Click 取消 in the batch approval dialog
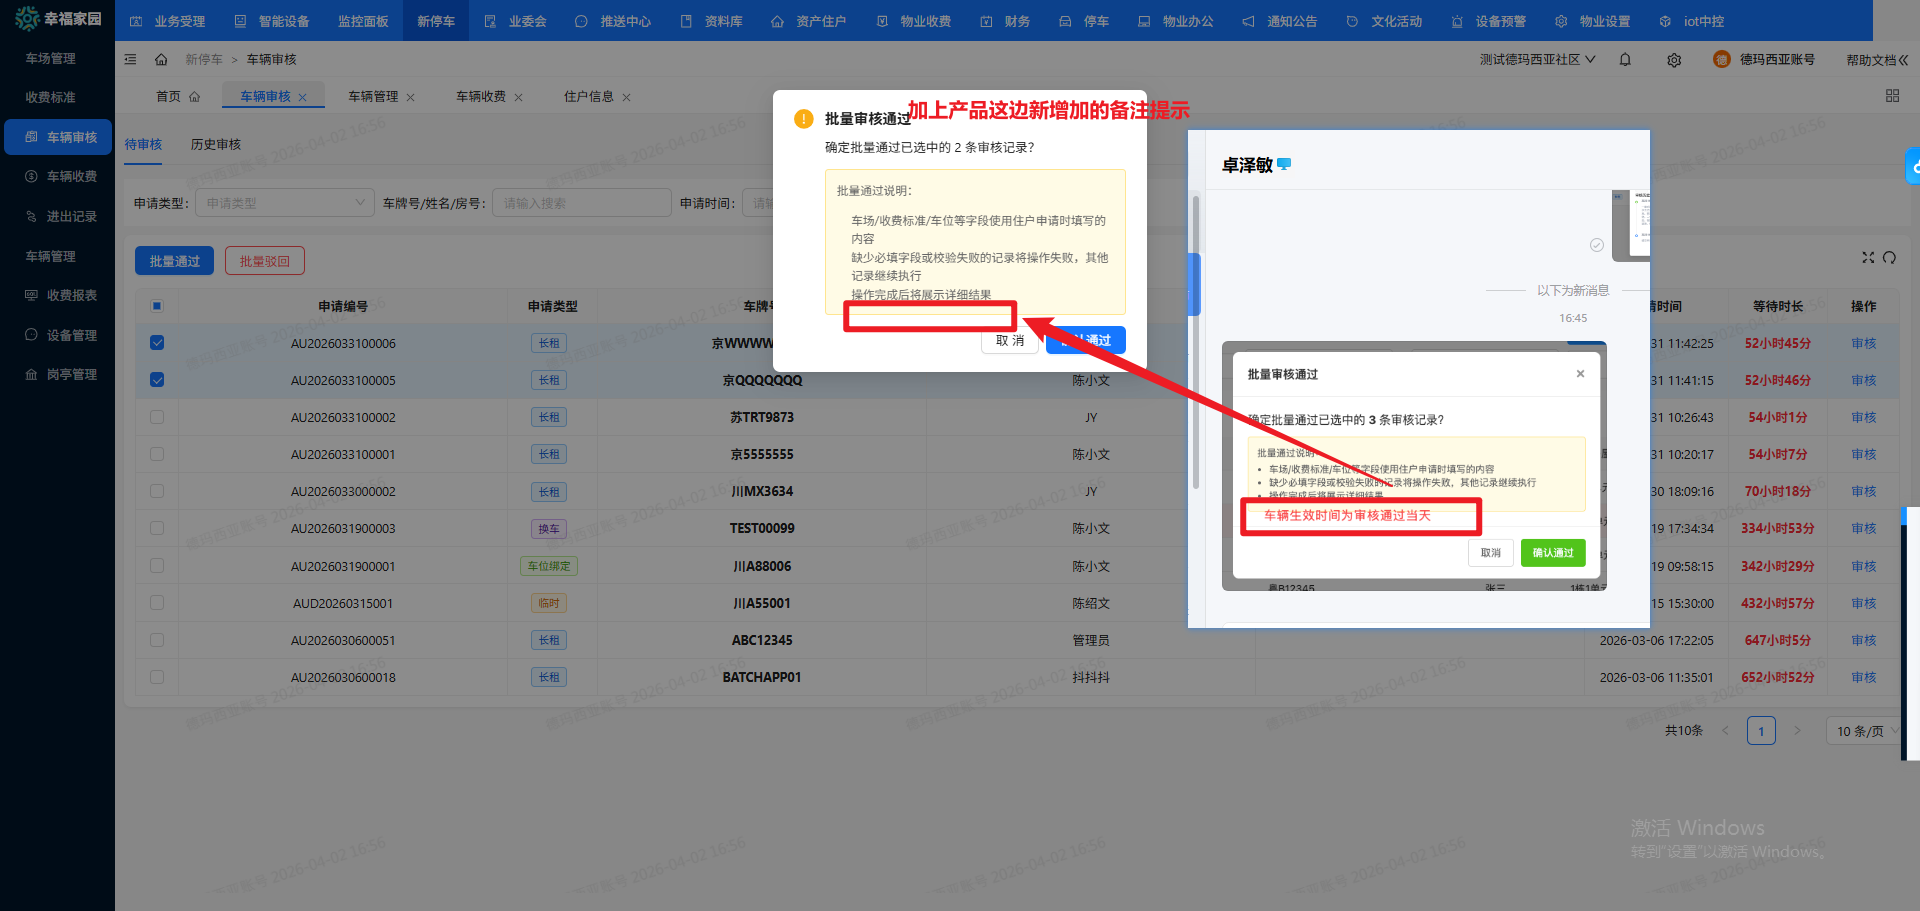This screenshot has width=1920, height=911. click(x=1009, y=341)
